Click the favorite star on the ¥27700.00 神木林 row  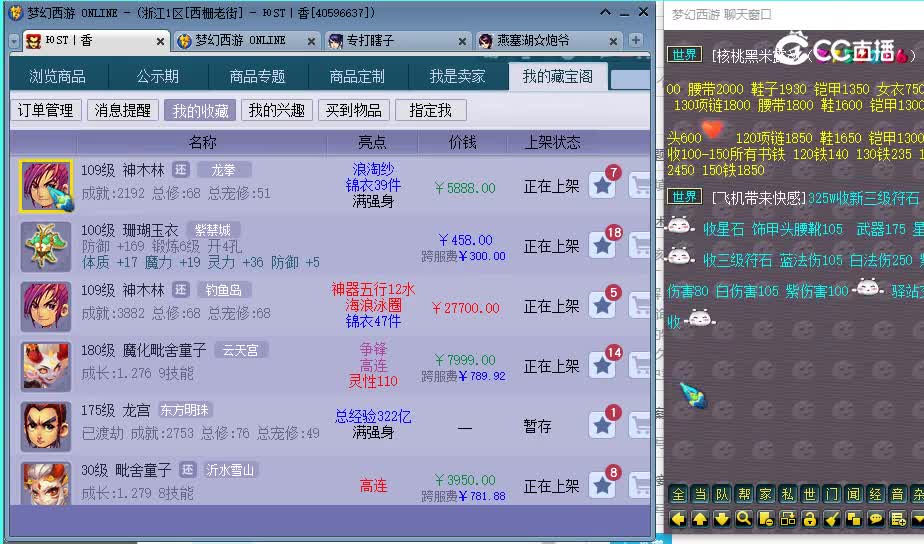pos(602,306)
